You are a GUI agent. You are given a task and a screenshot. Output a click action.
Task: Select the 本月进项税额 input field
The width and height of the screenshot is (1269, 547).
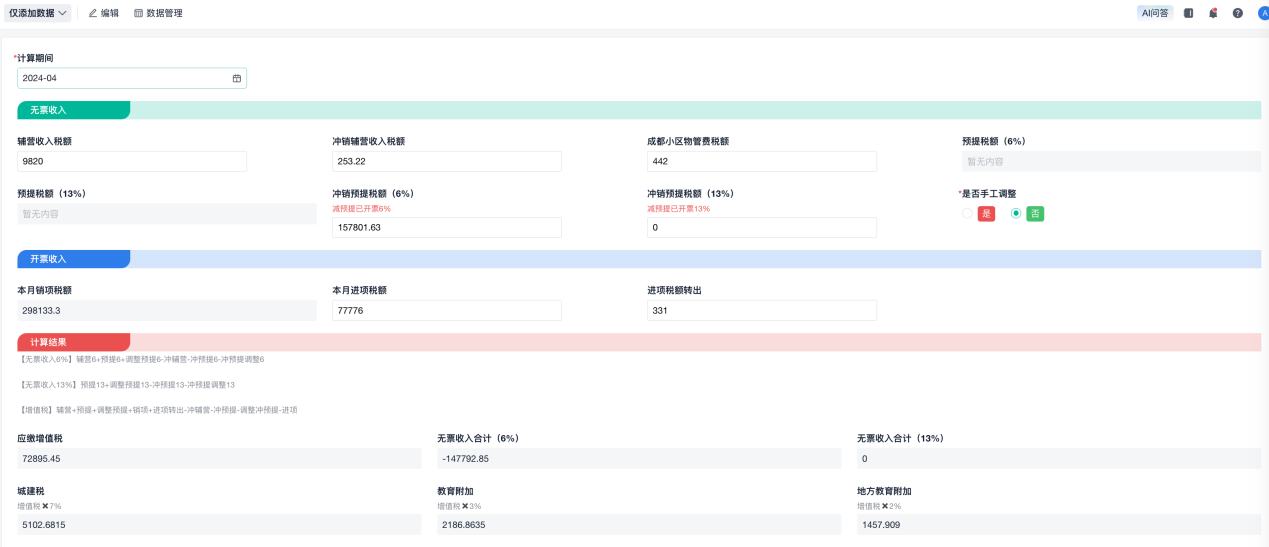pyautogui.click(x=446, y=311)
